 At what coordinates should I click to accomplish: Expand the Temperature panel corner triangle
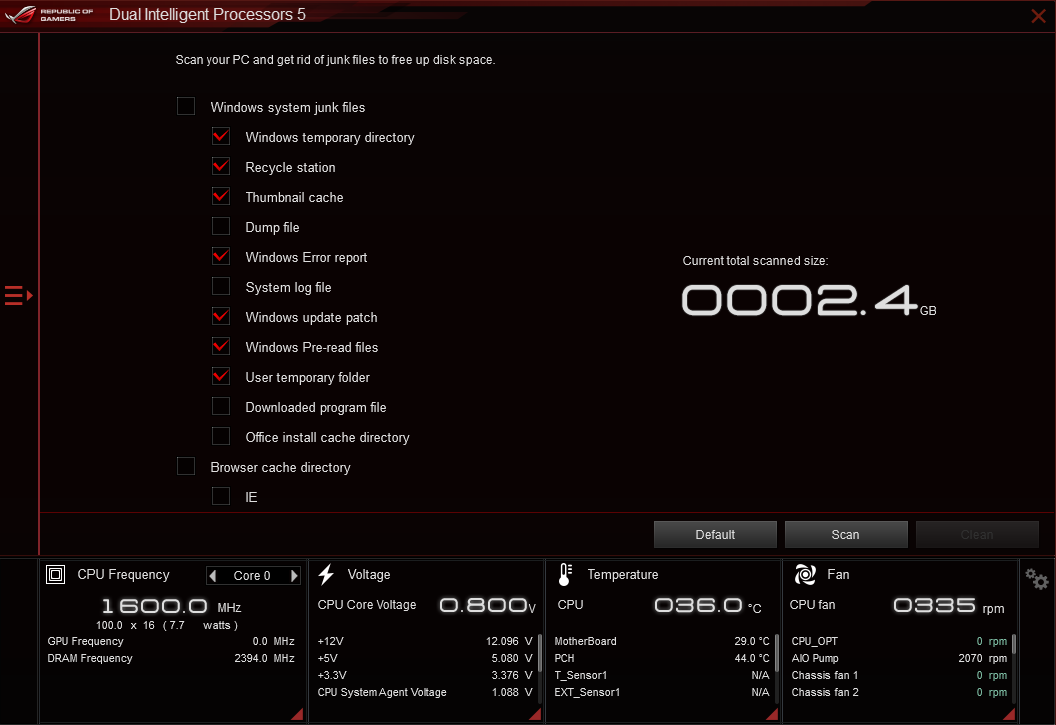772,714
